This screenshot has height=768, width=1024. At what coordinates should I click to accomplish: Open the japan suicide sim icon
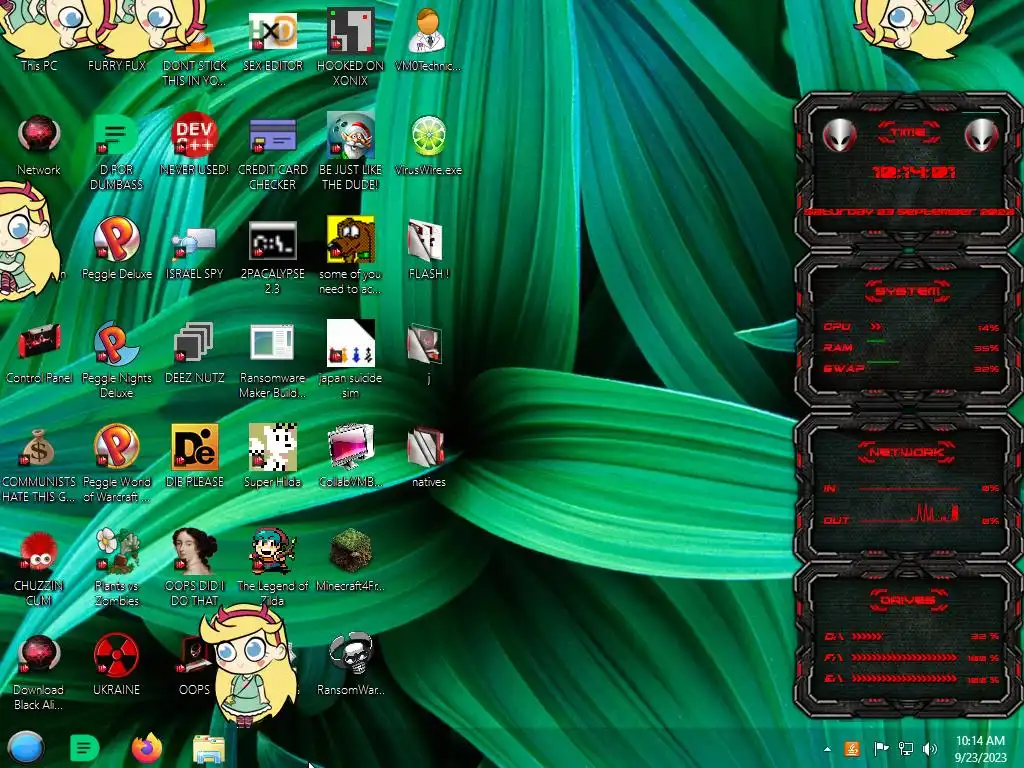[x=351, y=343]
